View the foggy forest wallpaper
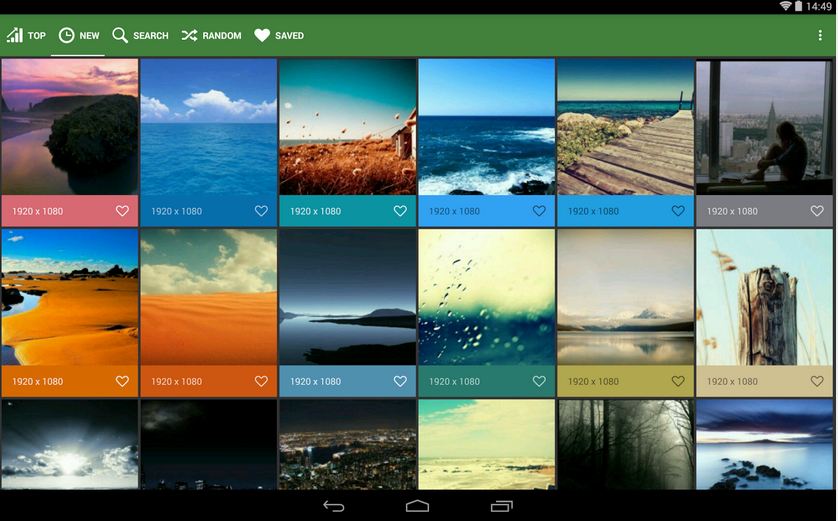The image size is (838, 521). point(625,444)
